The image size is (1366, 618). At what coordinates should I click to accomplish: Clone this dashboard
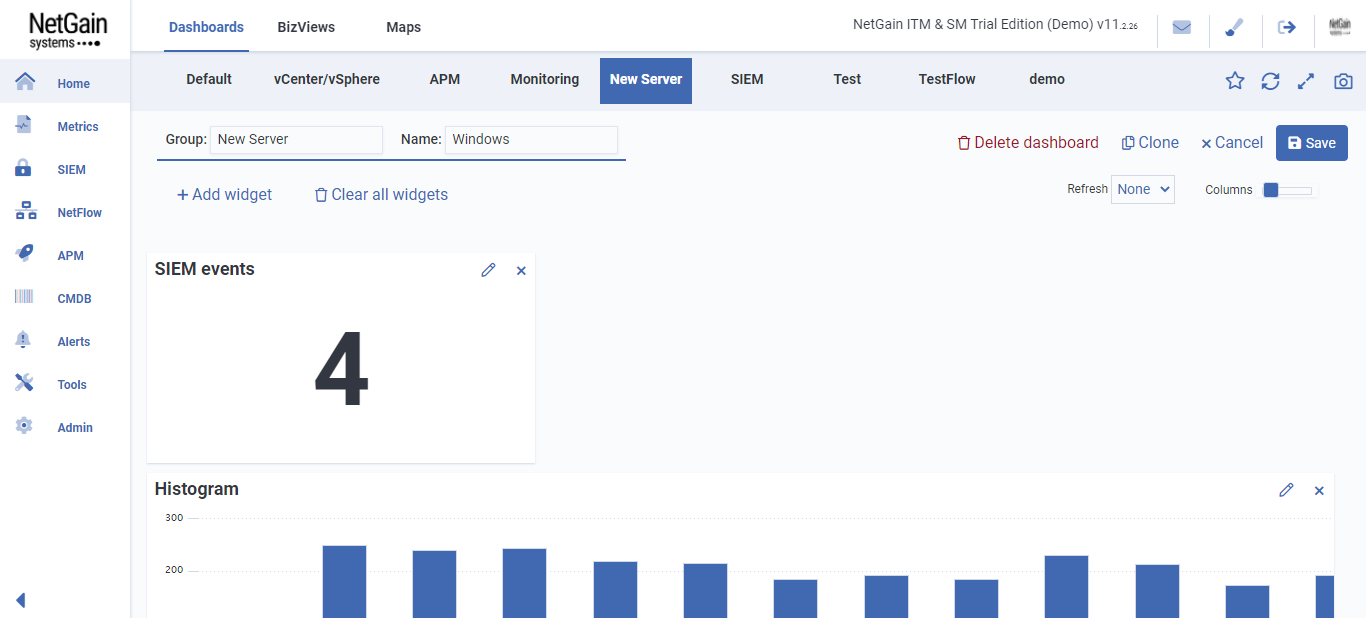click(x=1150, y=143)
